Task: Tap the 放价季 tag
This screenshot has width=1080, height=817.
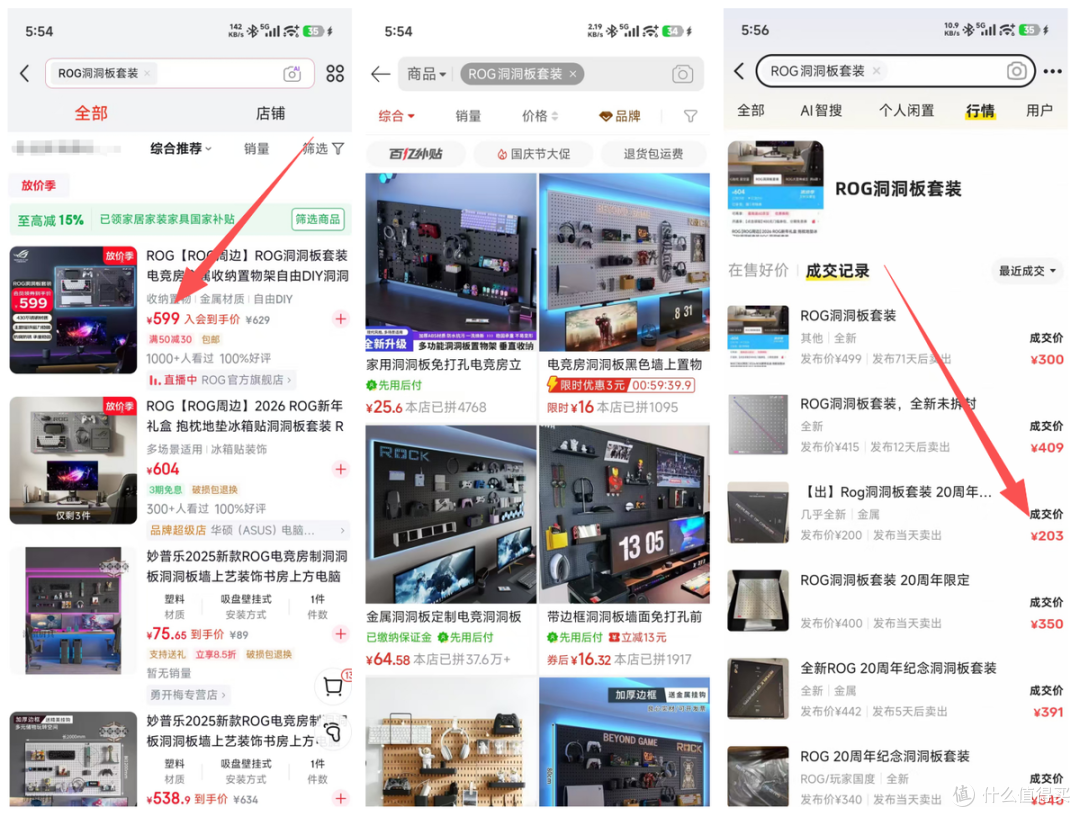Action: point(39,185)
